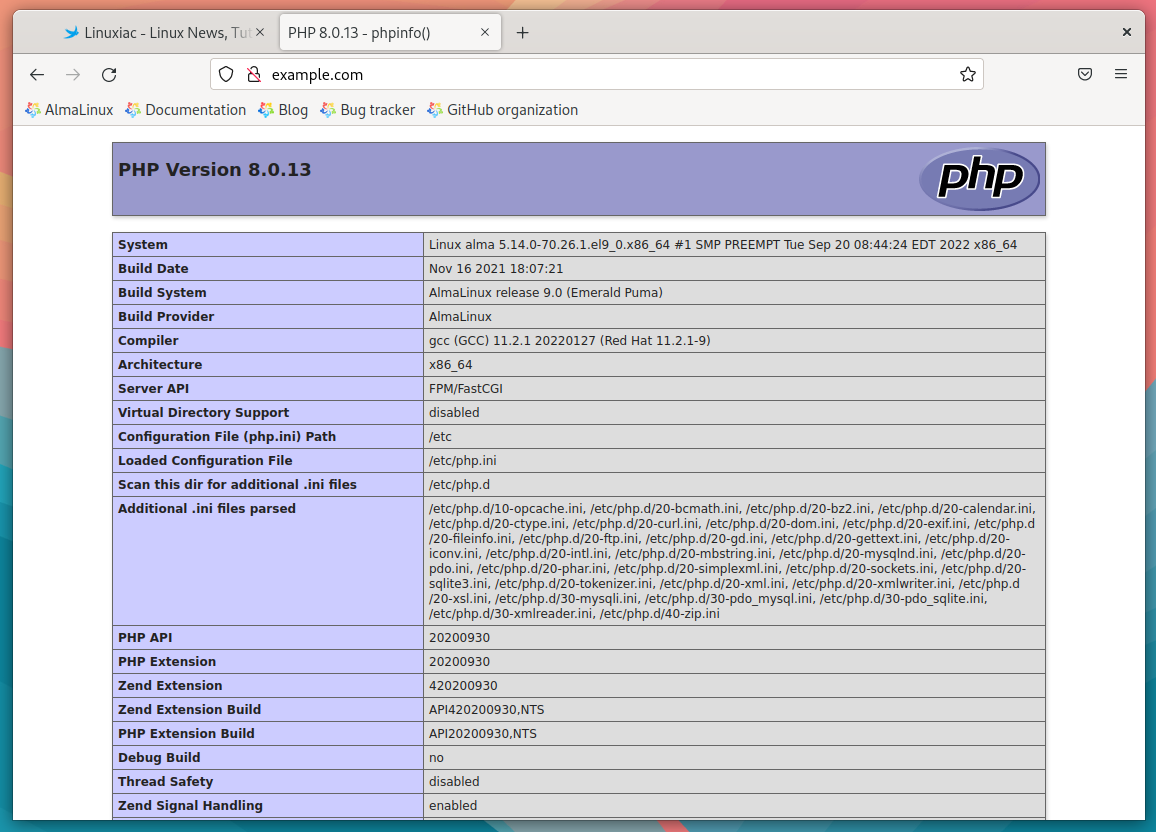This screenshot has height=832, width=1156.
Task: Select the API420200930,NTS value
Action: point(487,710)
